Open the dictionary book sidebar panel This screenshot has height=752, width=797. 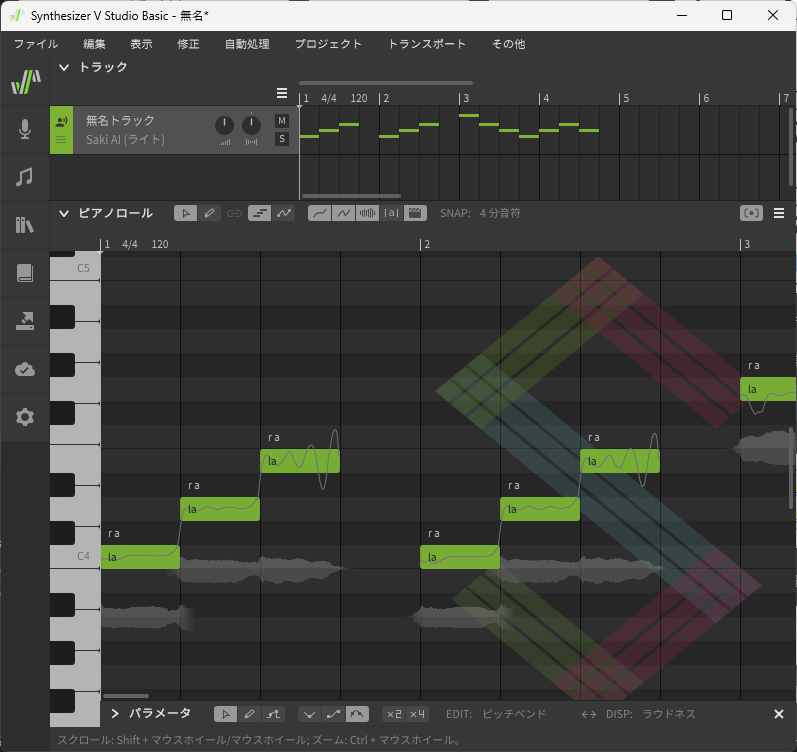[25, 273]
